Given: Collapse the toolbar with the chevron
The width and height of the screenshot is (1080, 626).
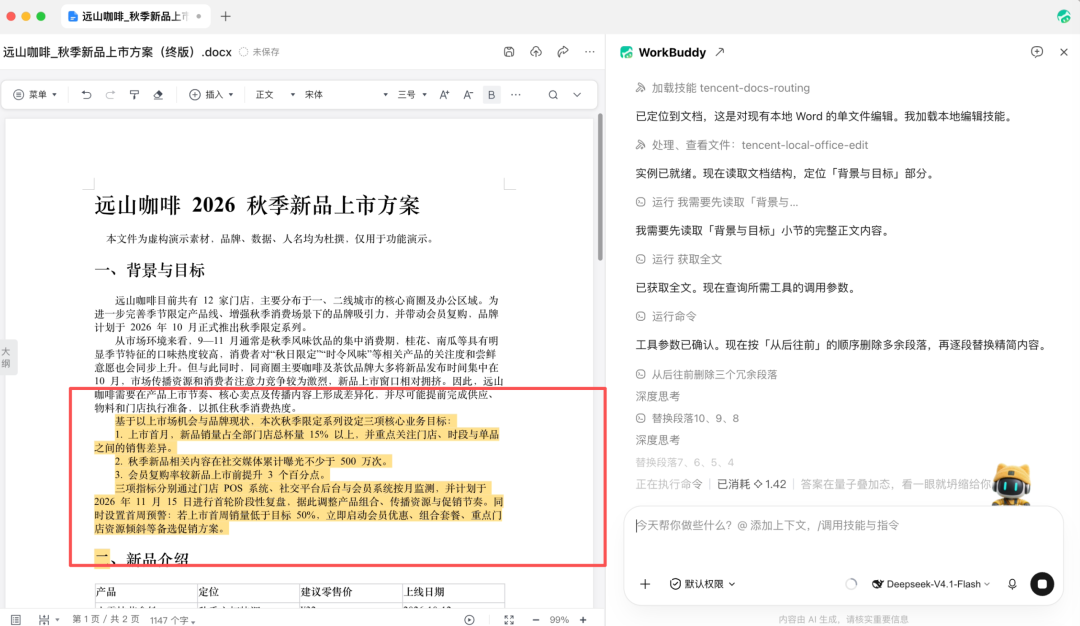Looking at the screenshot, I should [577, 95].
